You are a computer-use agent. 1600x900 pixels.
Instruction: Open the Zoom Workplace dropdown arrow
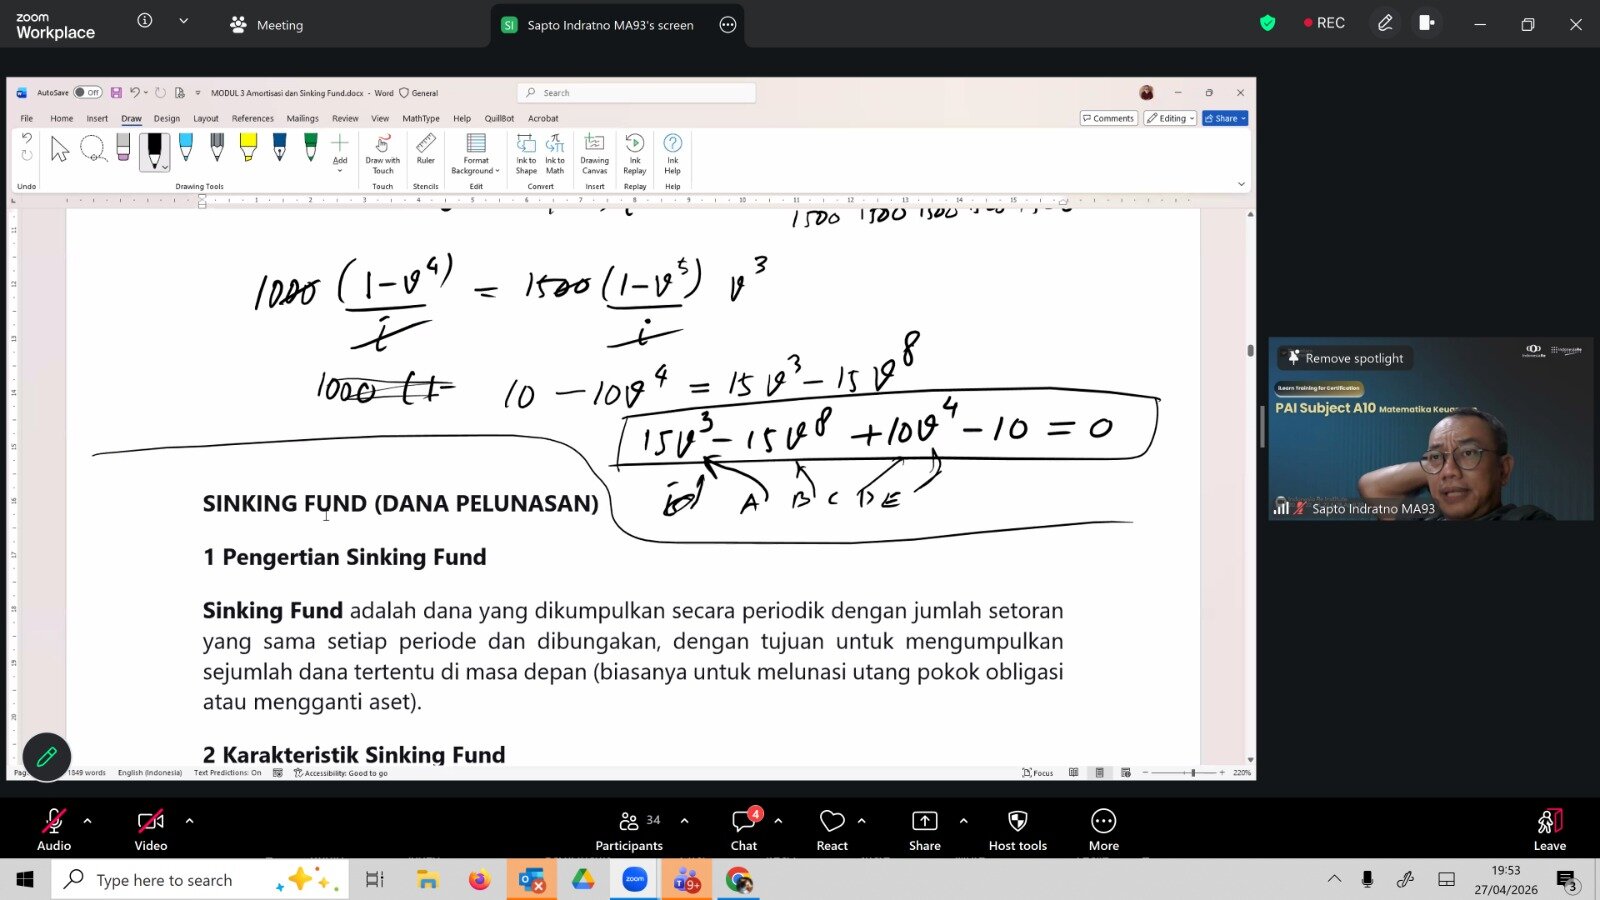click(183, 21)
